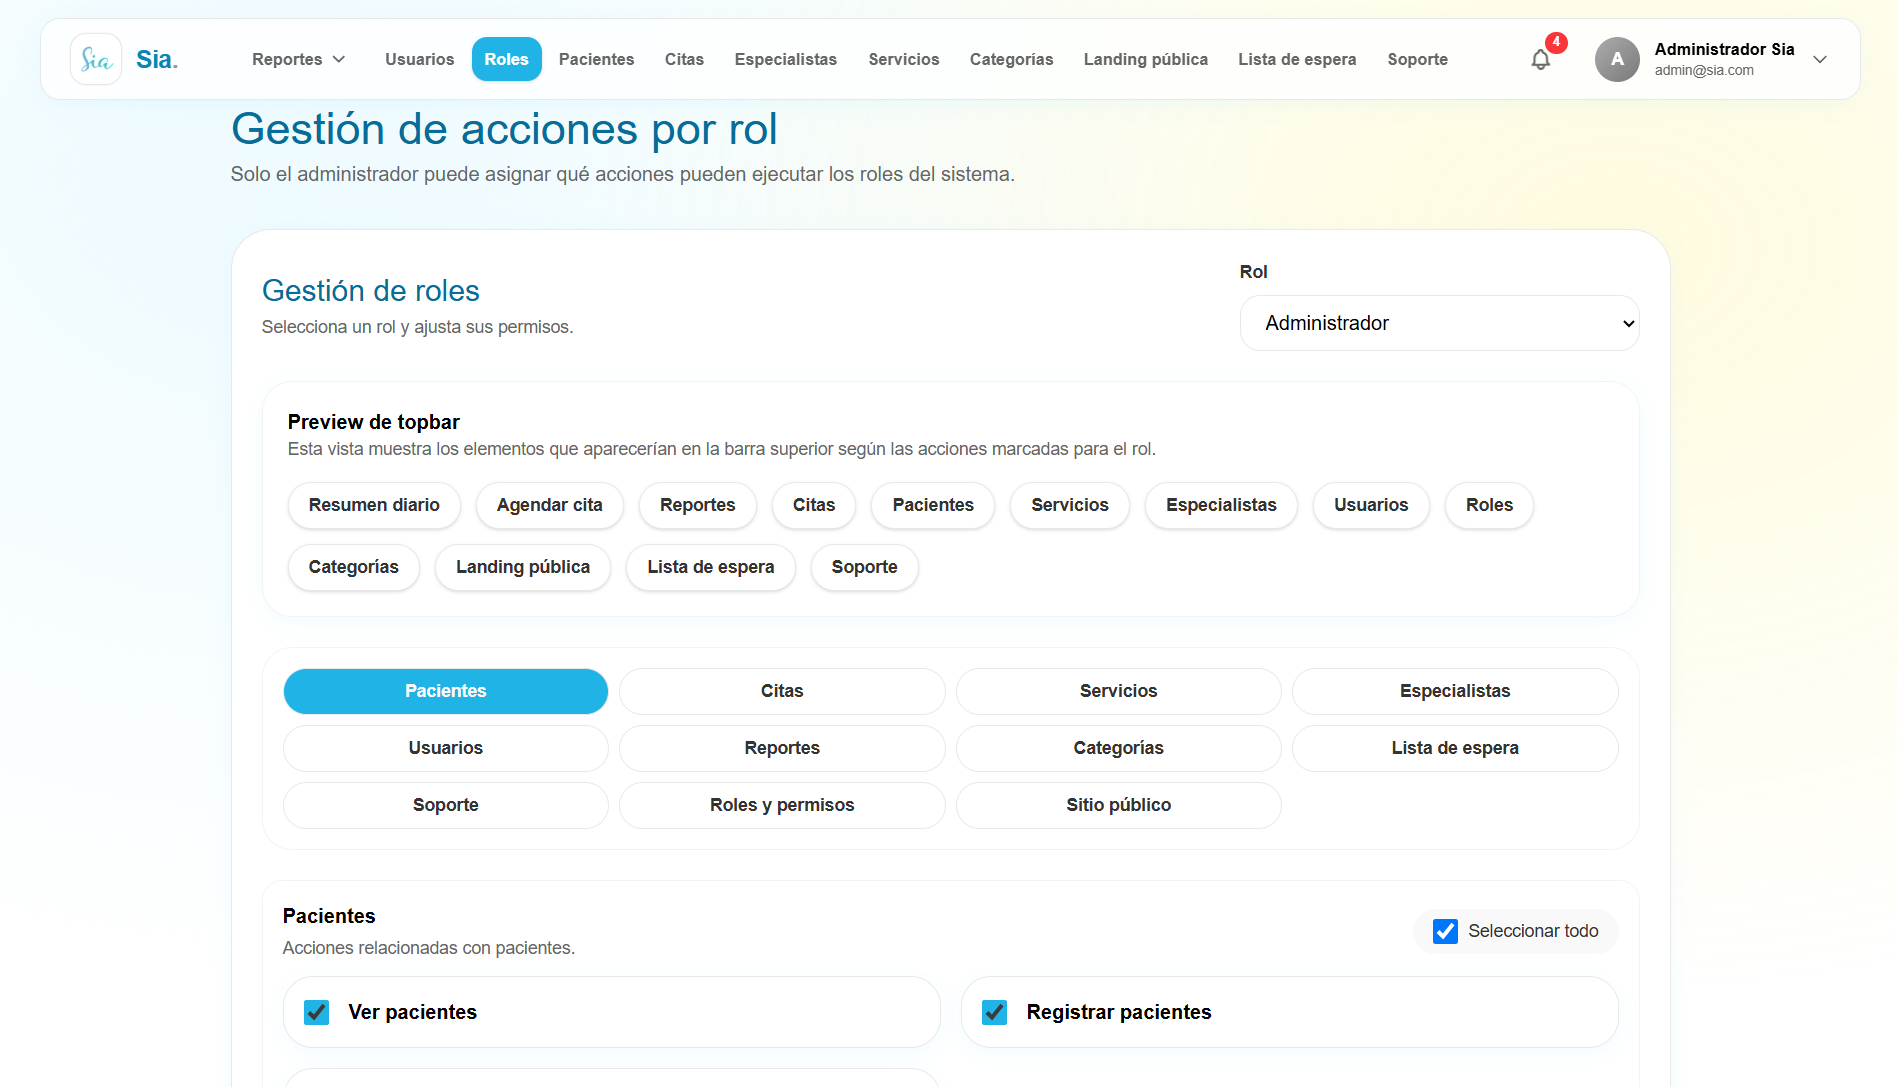Open the Rol select dropdown

pos(1439,323)
